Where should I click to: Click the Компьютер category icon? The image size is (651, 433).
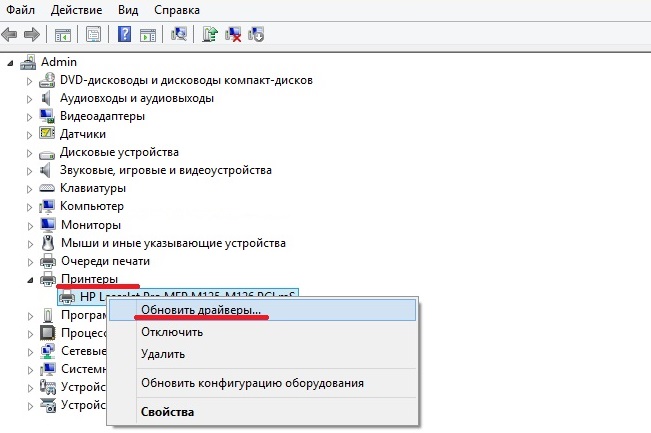(x=47, y=206)
